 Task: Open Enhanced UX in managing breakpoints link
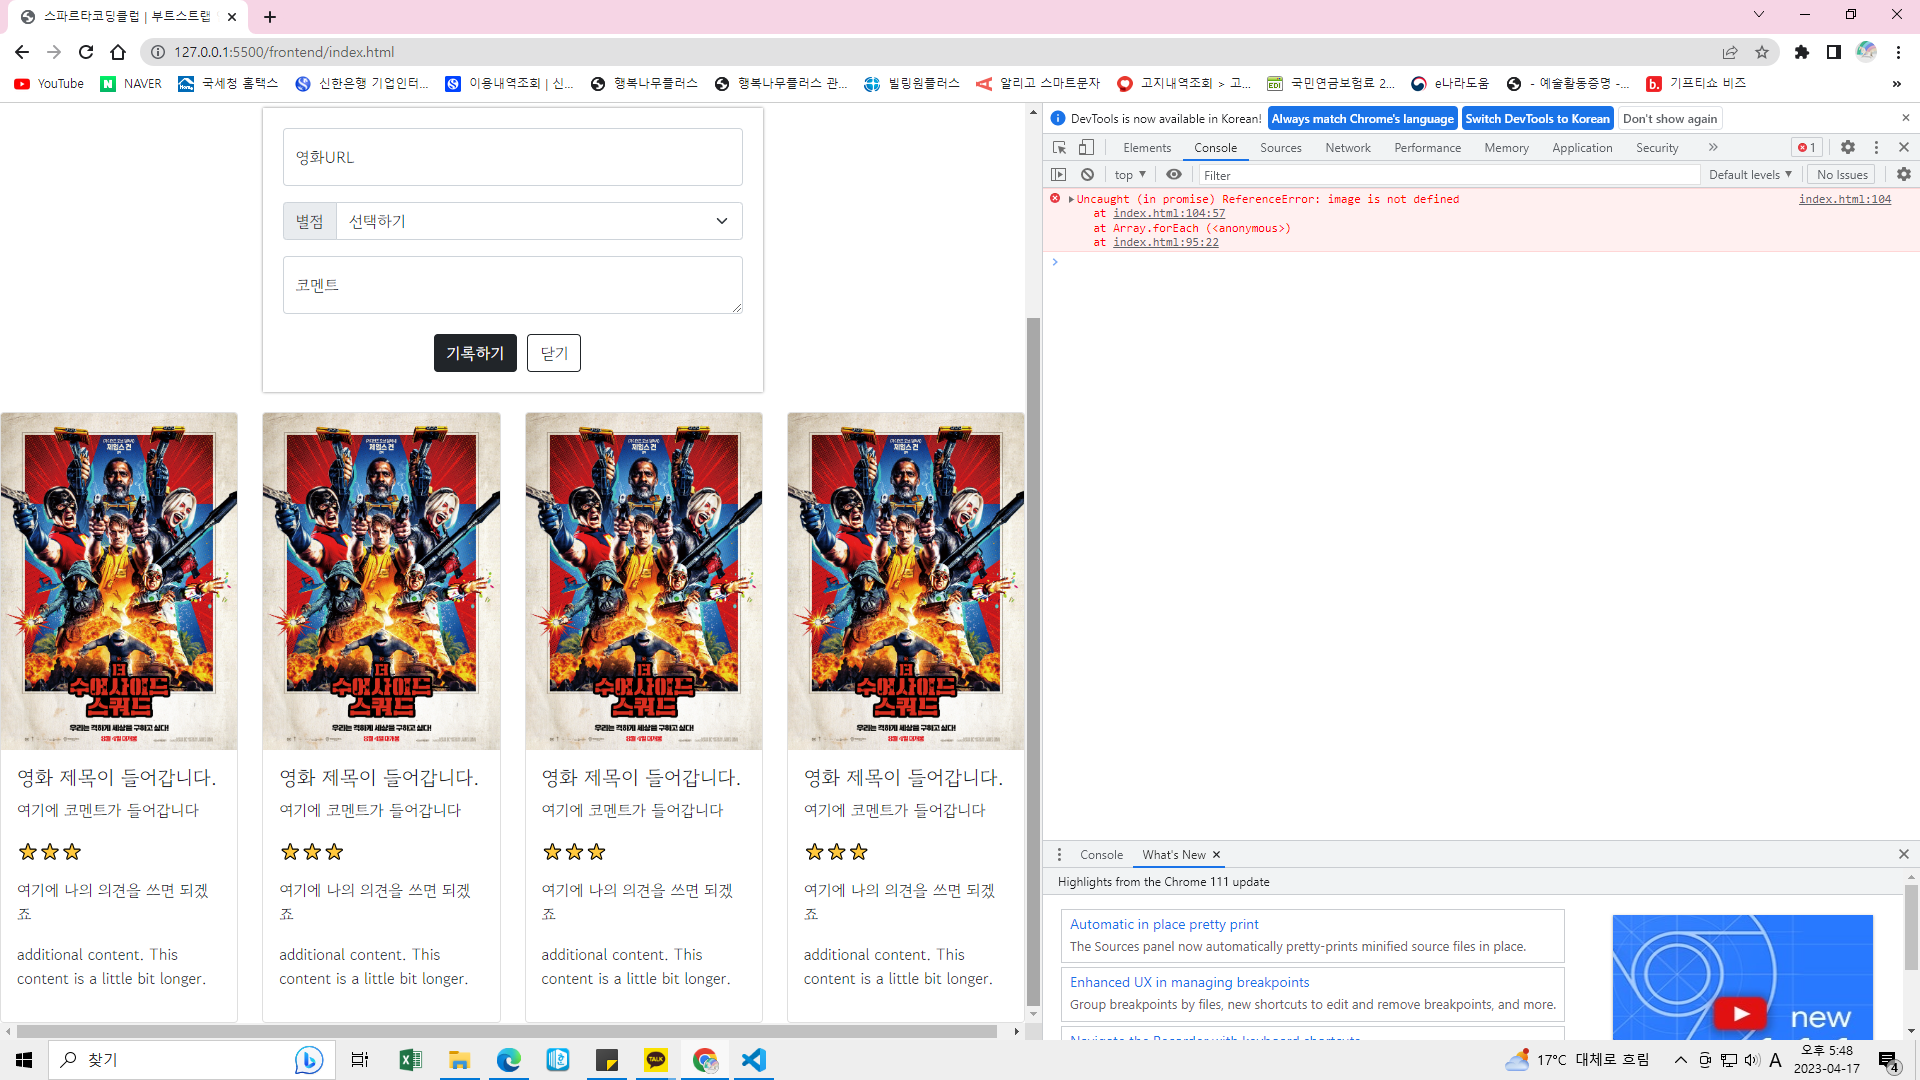(x=1189, y=982)
